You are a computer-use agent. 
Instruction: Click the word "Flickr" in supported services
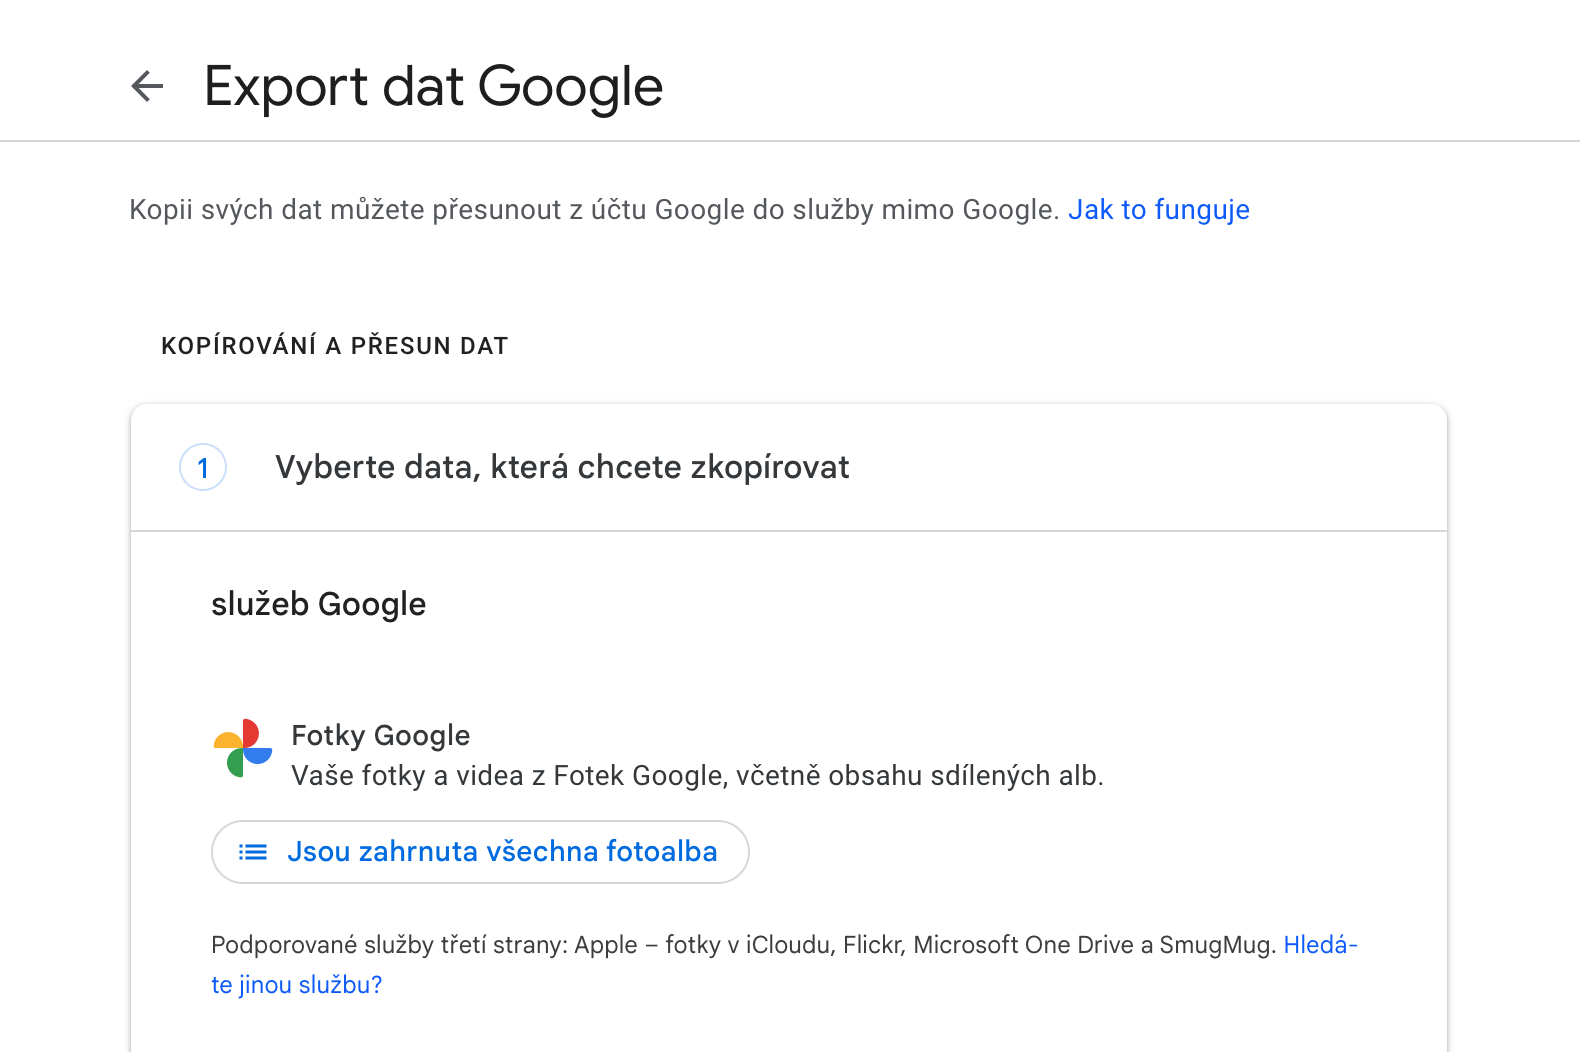coord(873,945)
